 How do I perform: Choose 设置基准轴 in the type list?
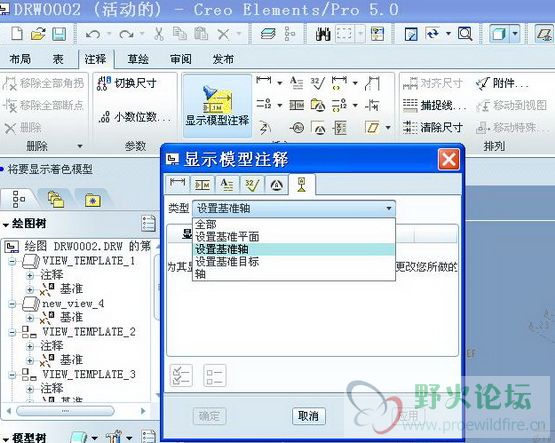point(294,249)
